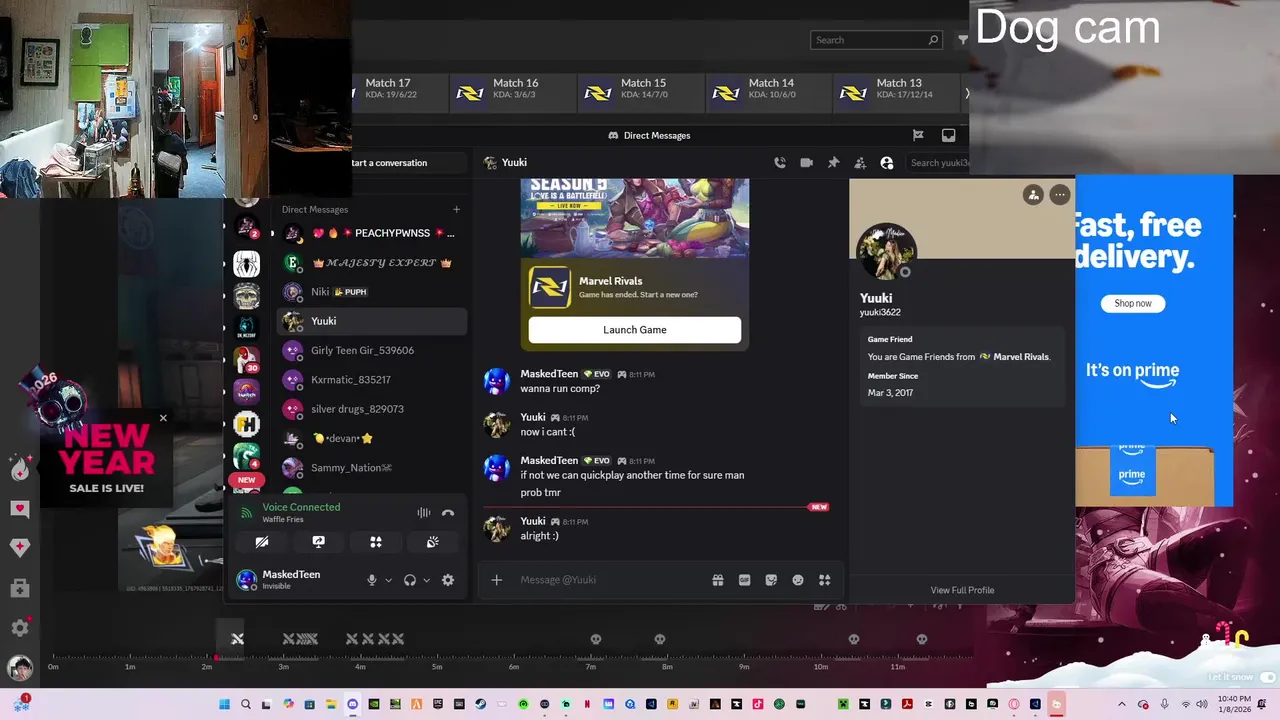Open the Niki direct message
Screen dimensions: 1280x720
click(372, 292)
